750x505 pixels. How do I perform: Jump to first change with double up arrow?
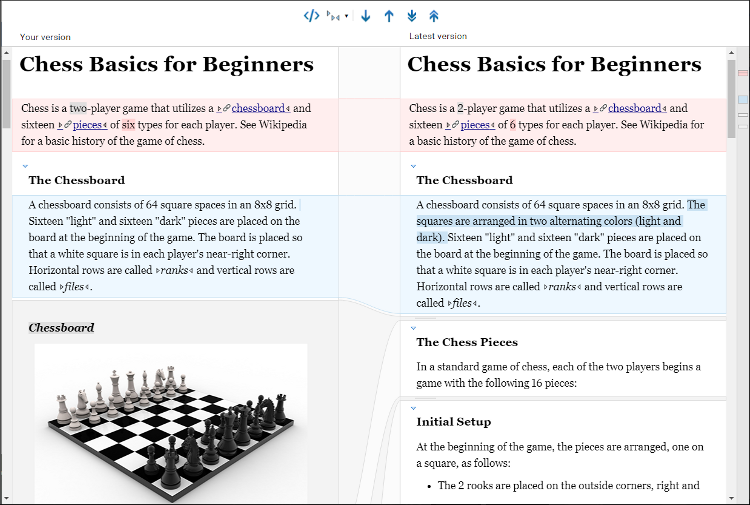(x=434, y=16)
